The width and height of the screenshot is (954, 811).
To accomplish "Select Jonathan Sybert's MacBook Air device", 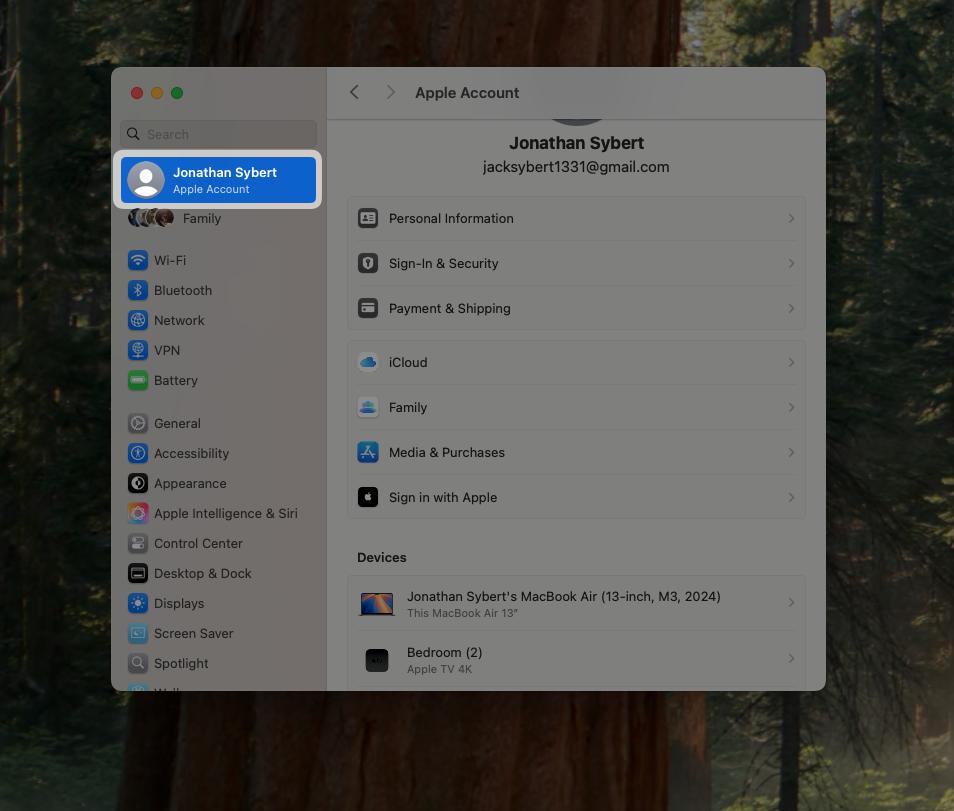I will (x=563, y=603).
